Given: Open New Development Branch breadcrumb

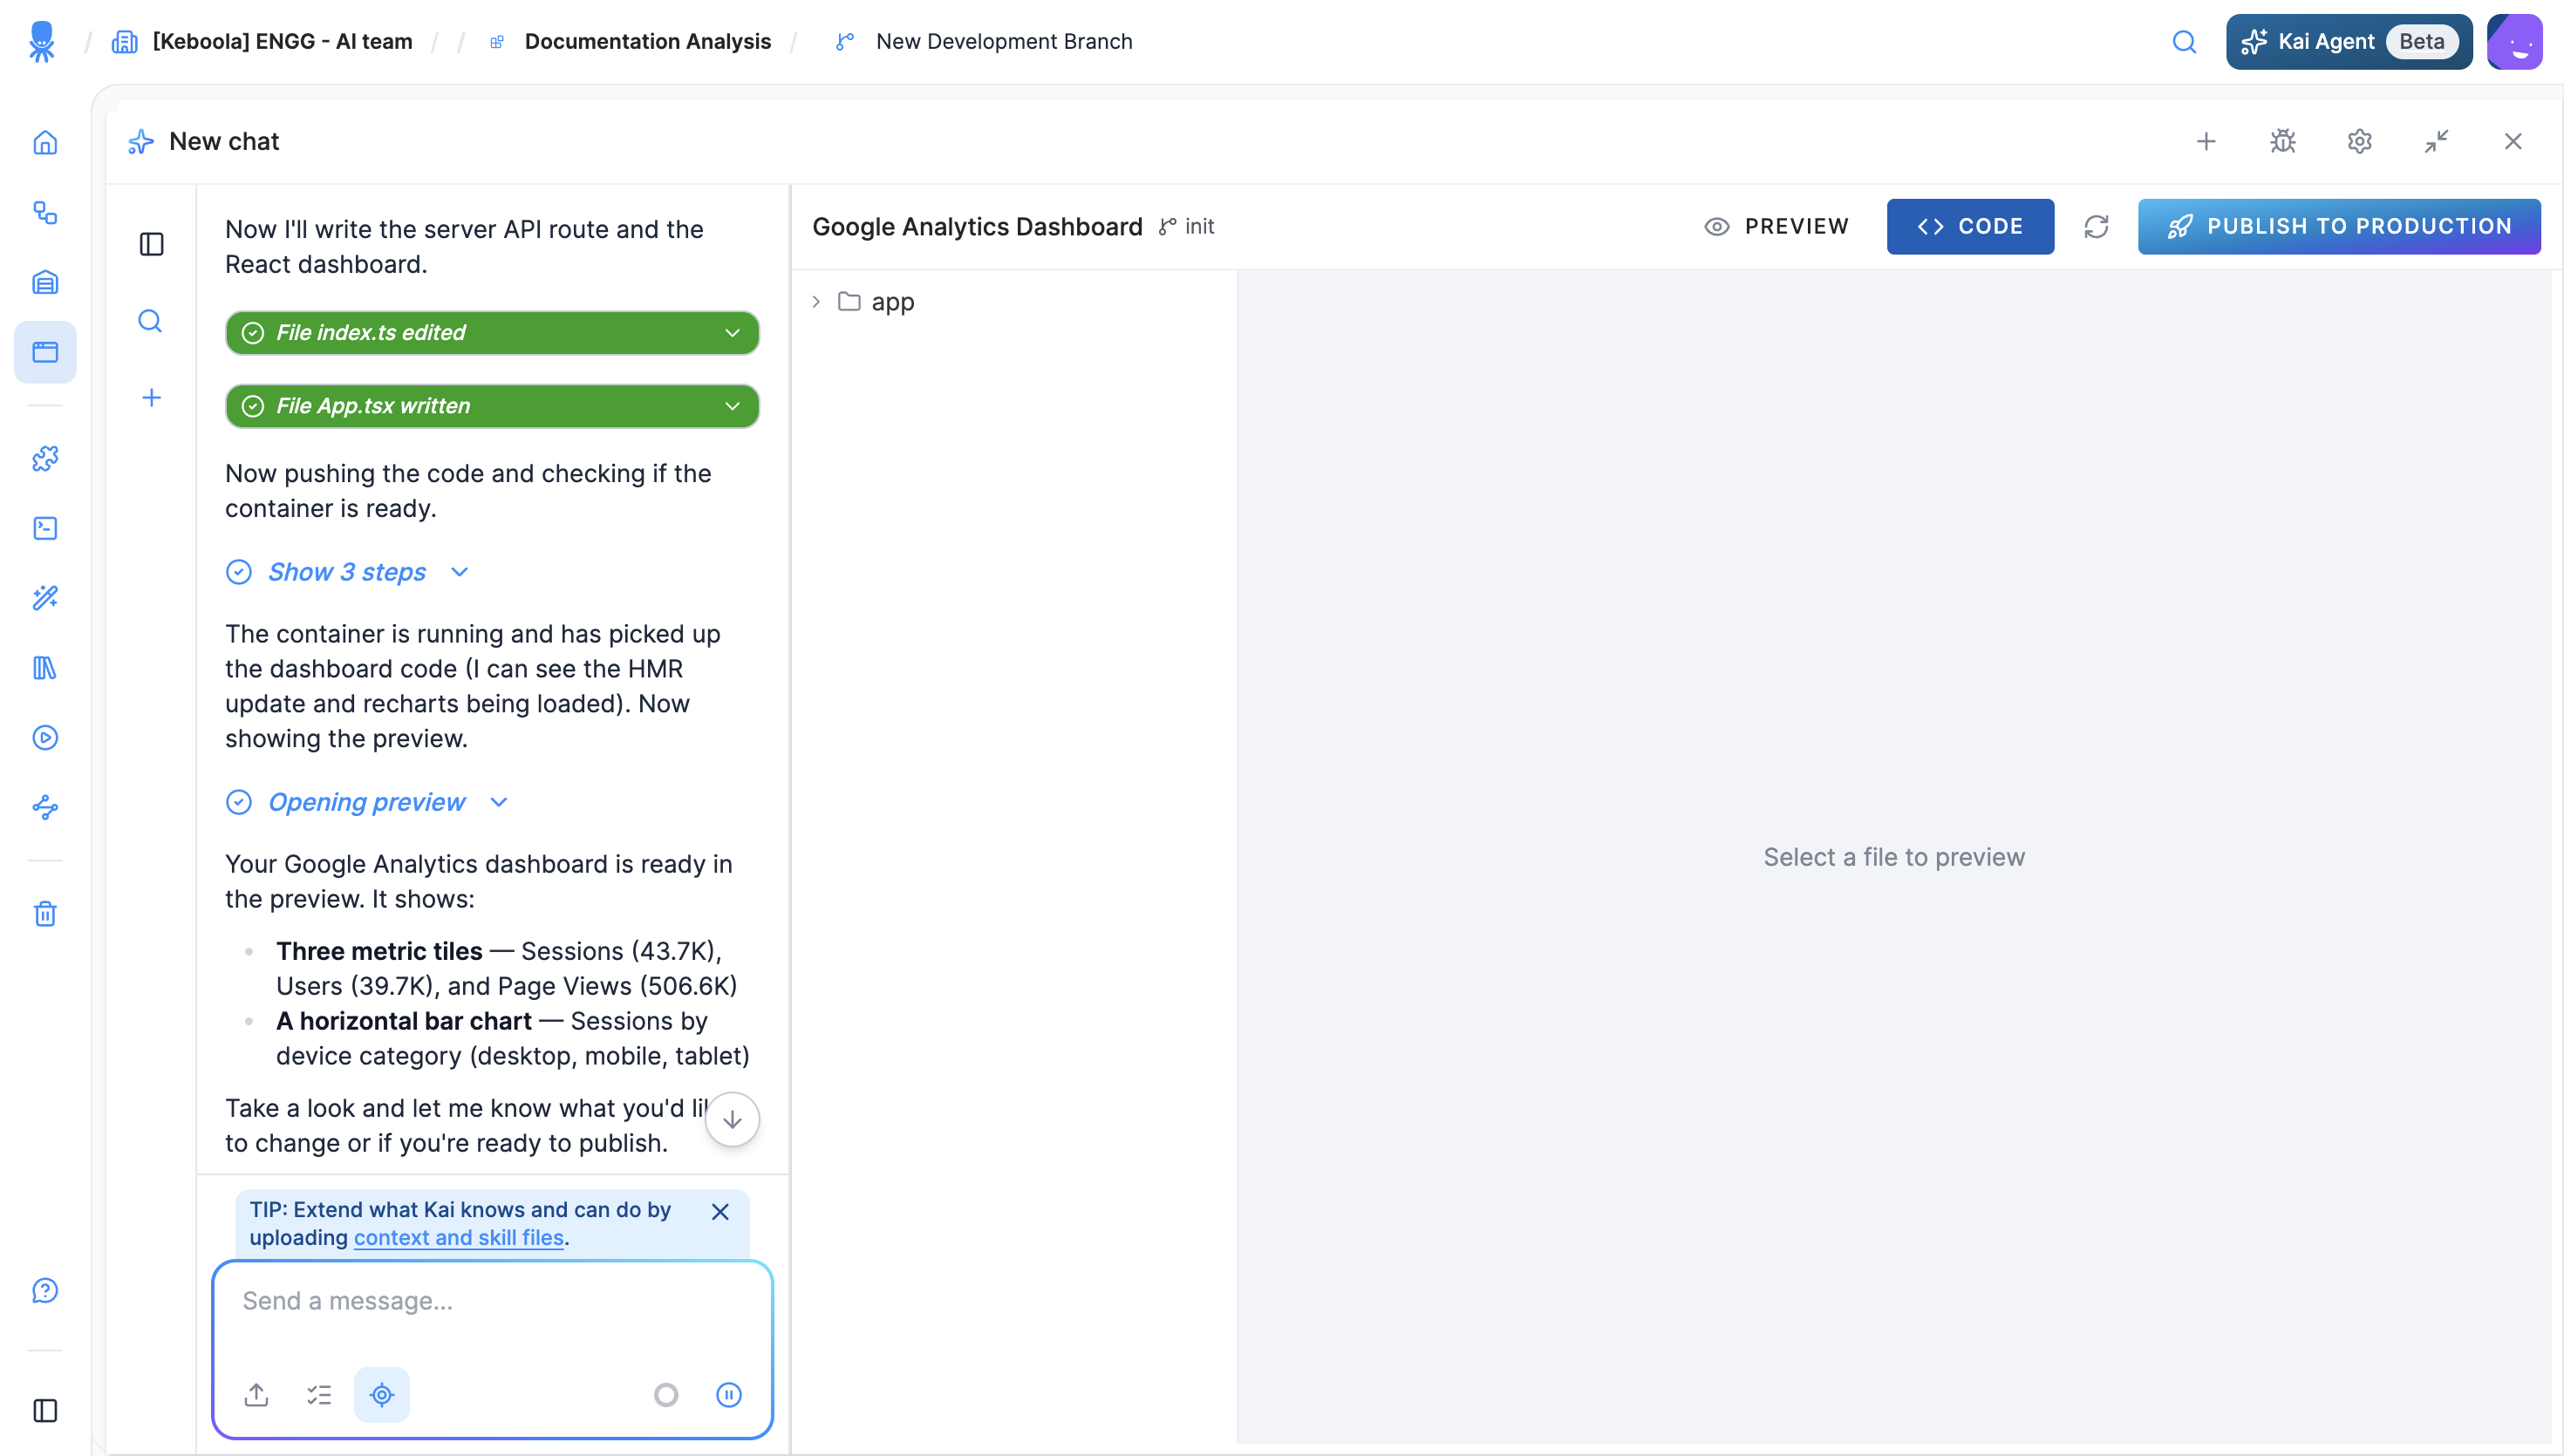Looking at the screenshot, I should (x=1004, y=42).
